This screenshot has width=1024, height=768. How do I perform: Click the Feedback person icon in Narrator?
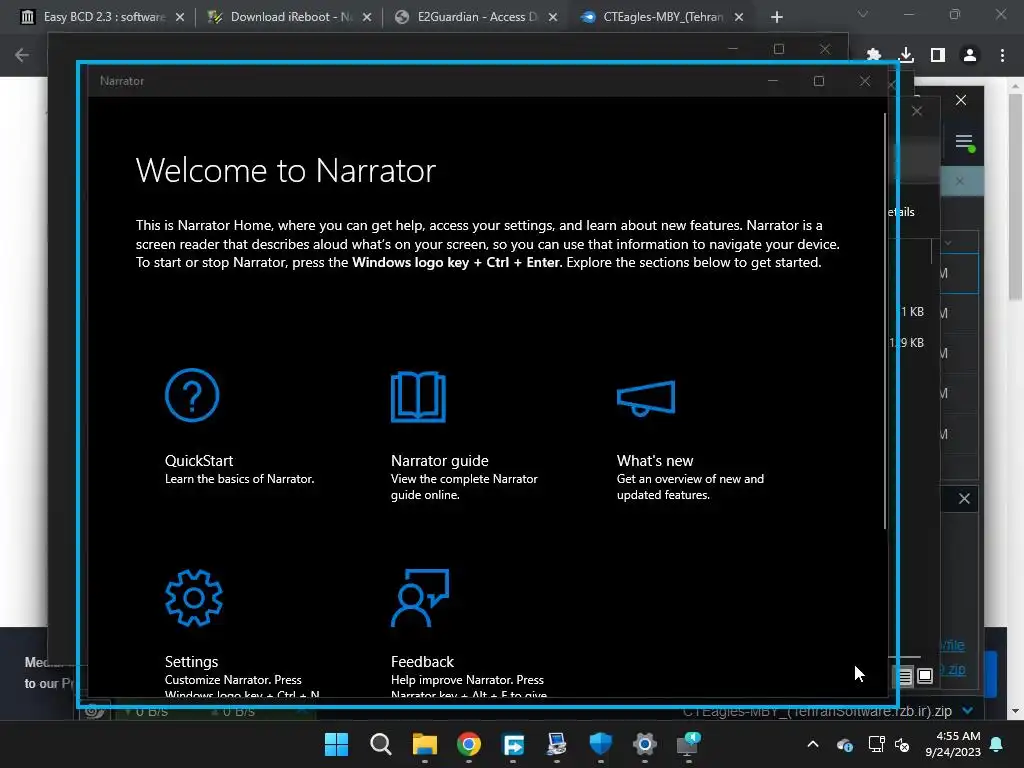tap(420, 598)
